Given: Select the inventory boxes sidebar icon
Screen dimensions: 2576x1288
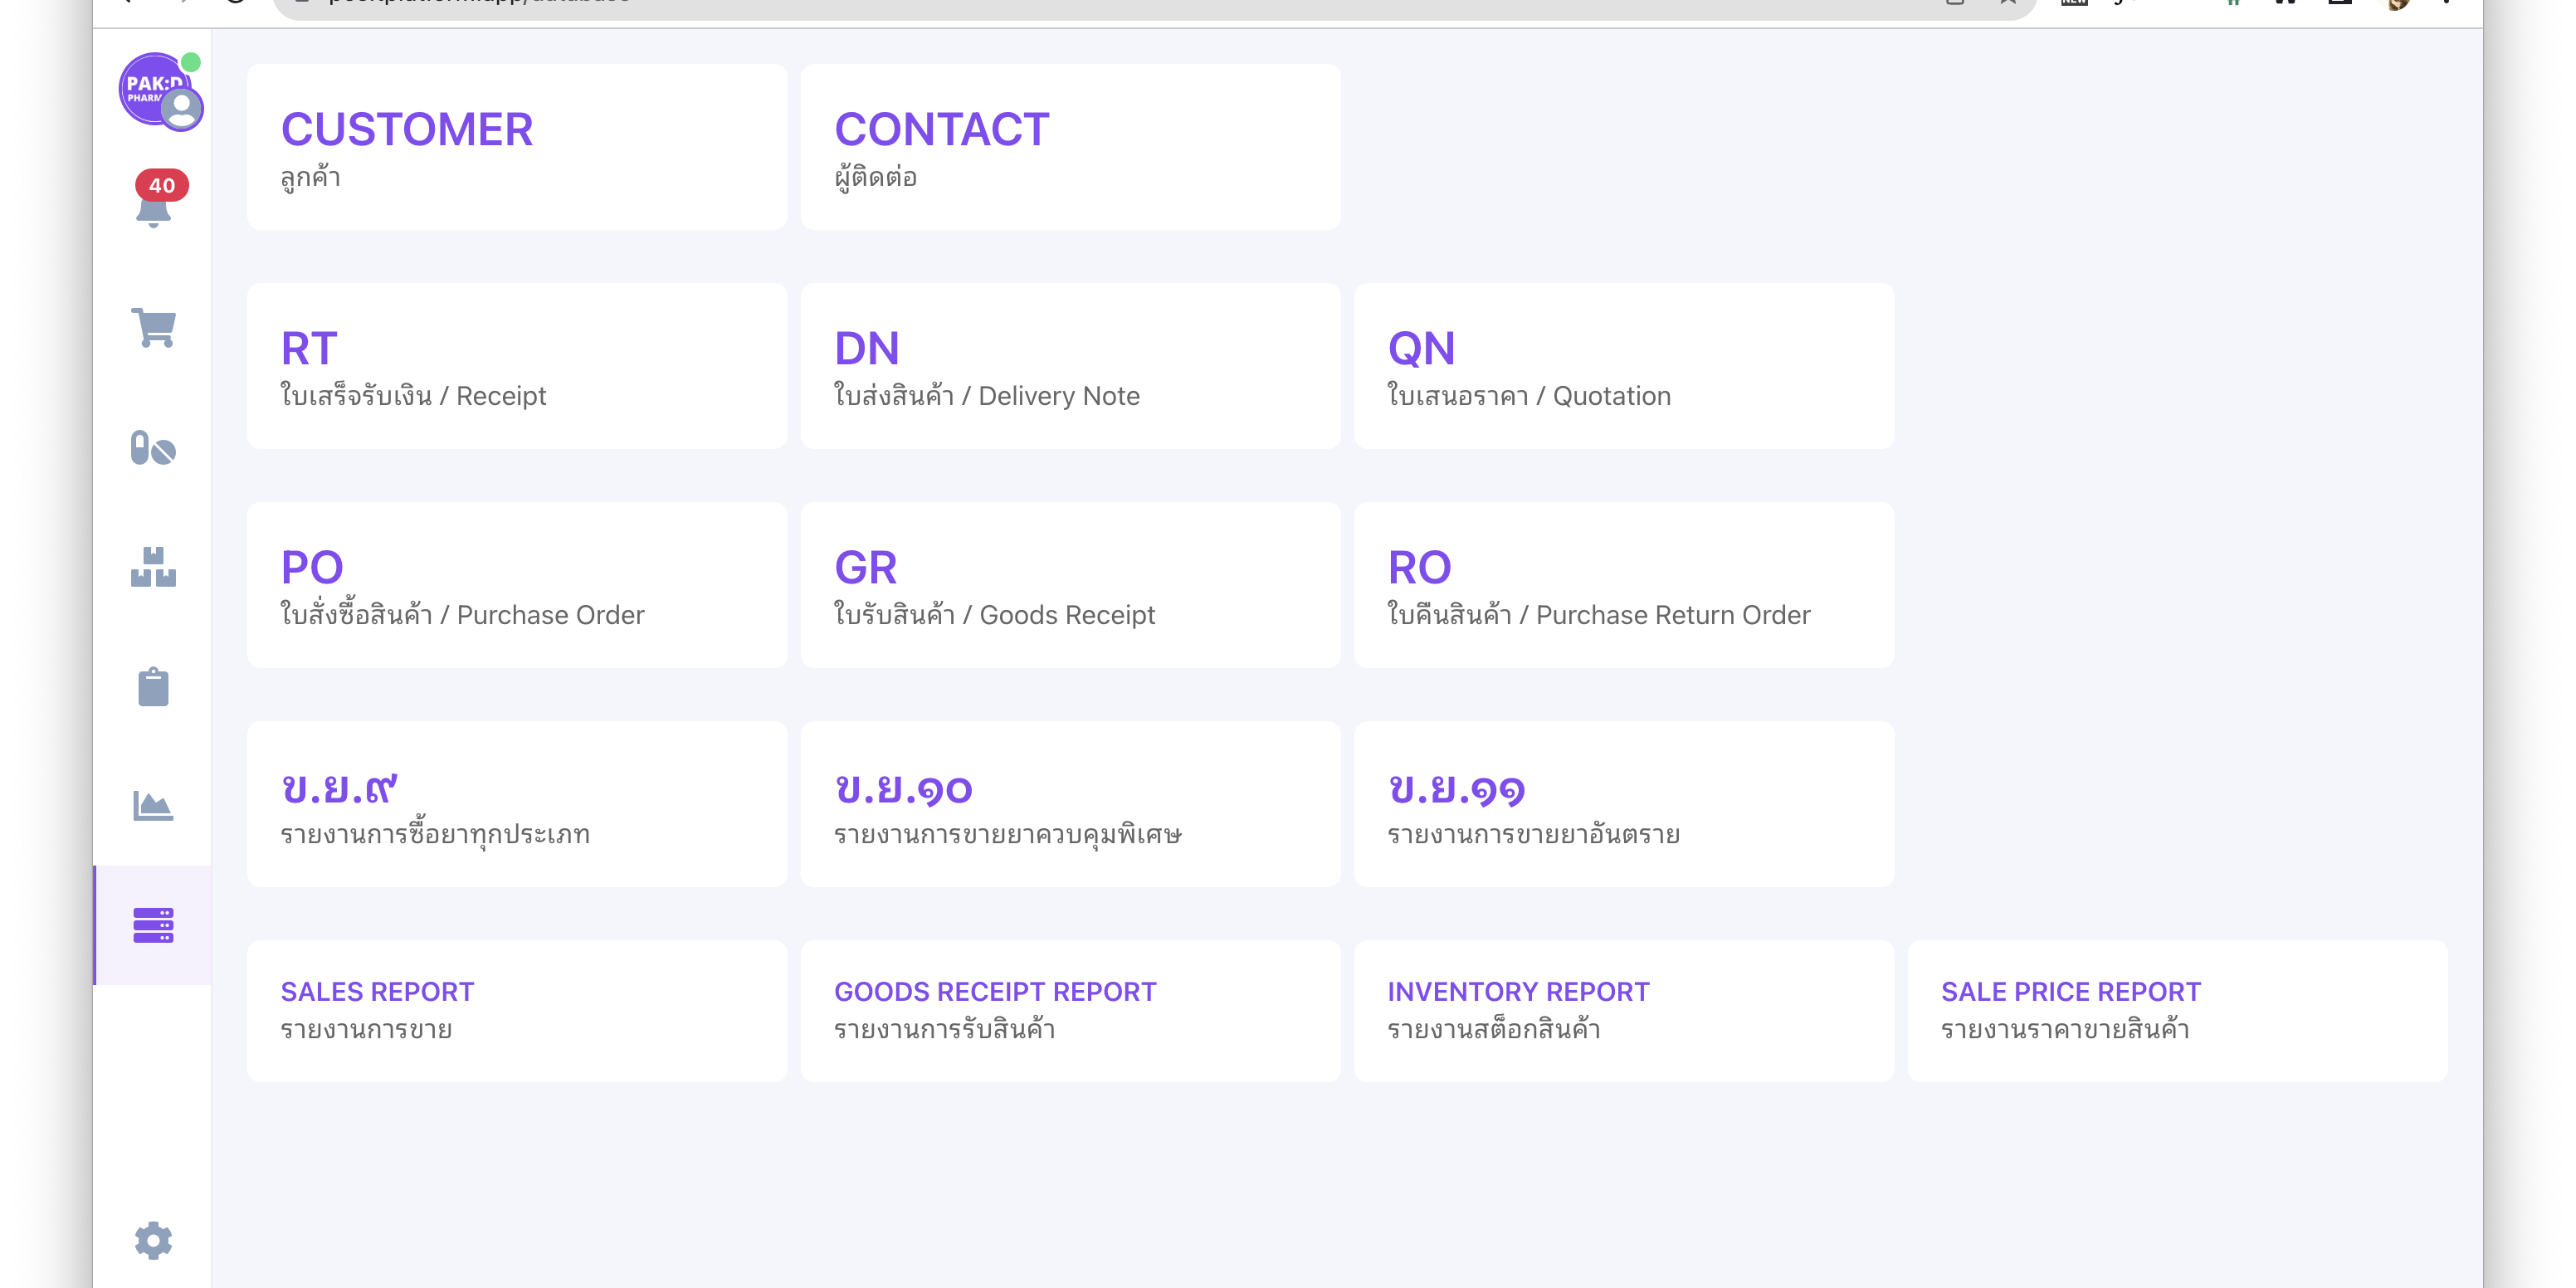Looking at the screenshot, I should [x=153, y=567].
